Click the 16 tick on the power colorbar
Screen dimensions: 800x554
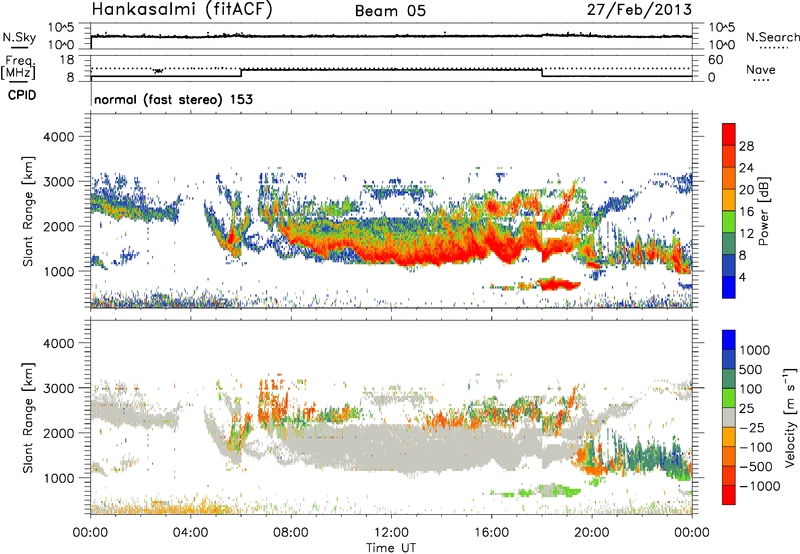click(746, 212)
